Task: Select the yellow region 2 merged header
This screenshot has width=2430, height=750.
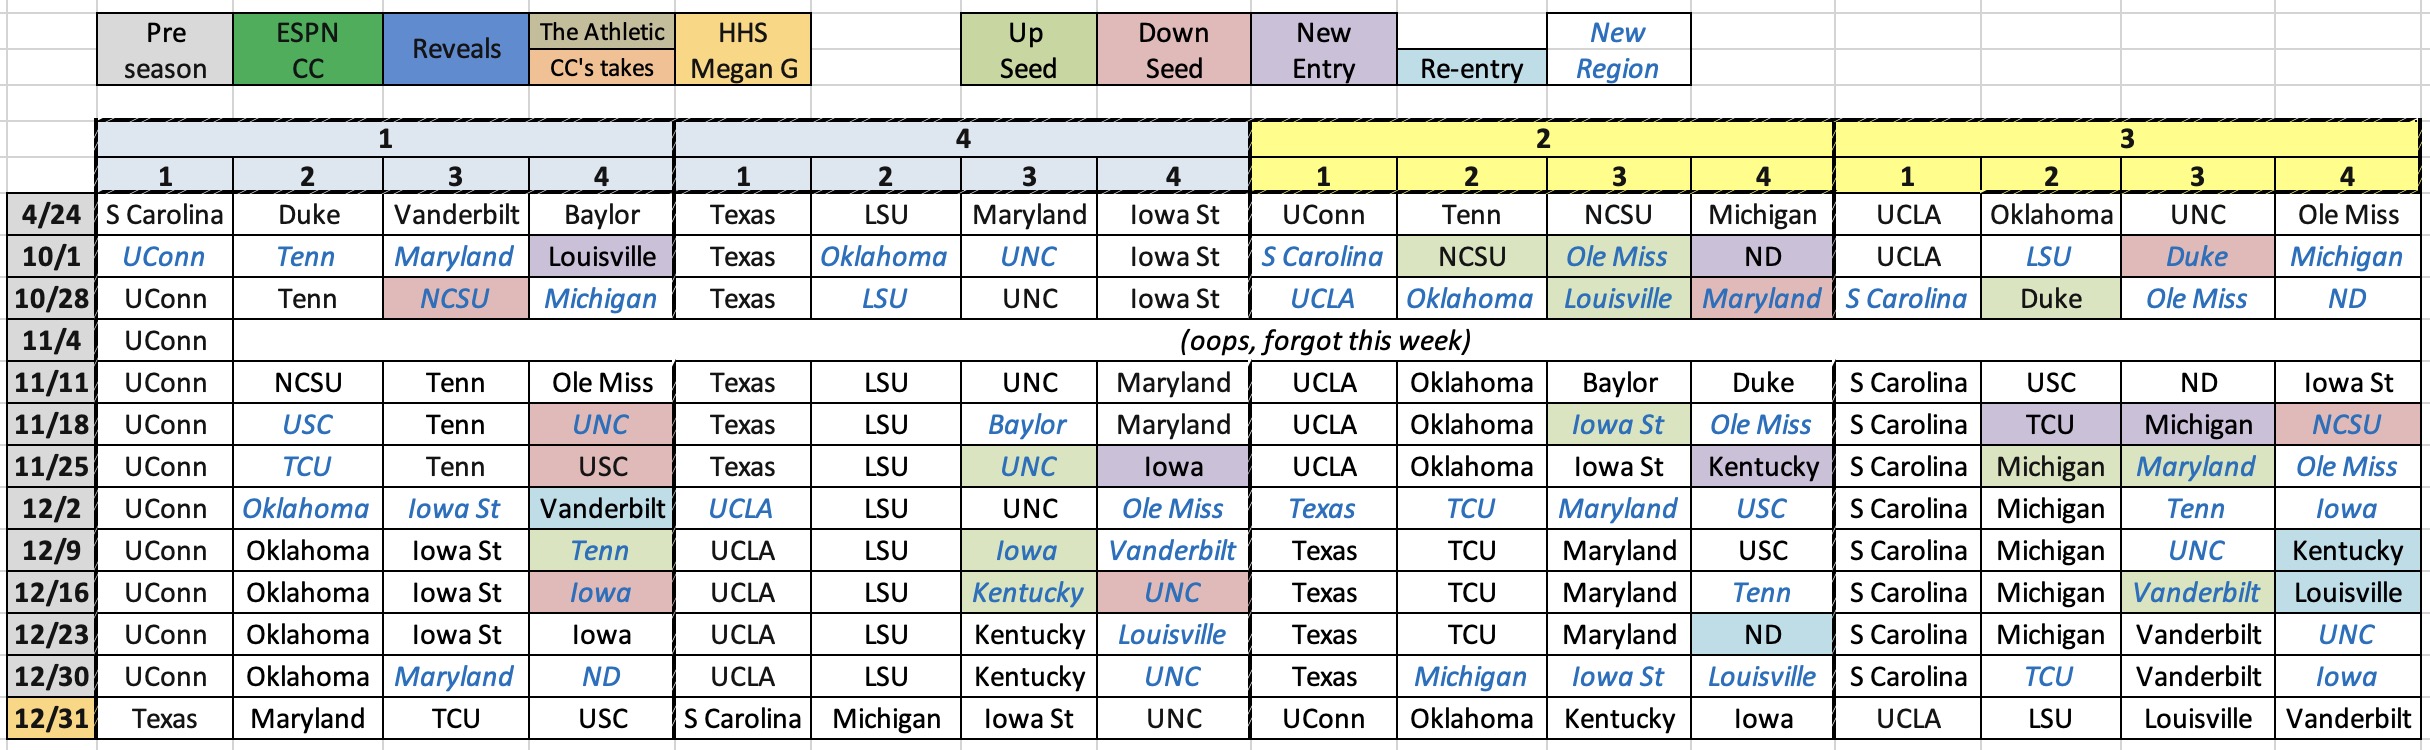Action: (x=1542, y=139)
